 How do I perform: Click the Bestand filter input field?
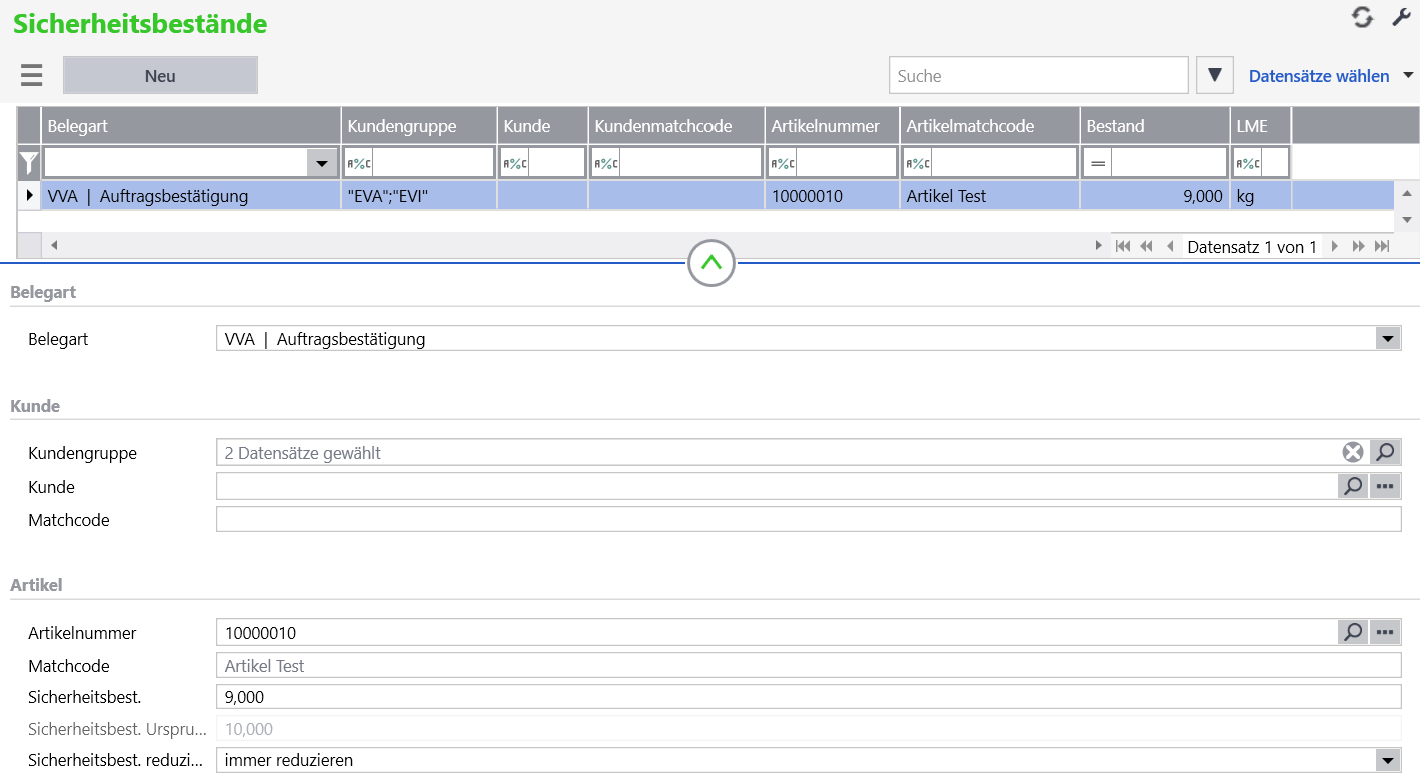click(1169, 163)
